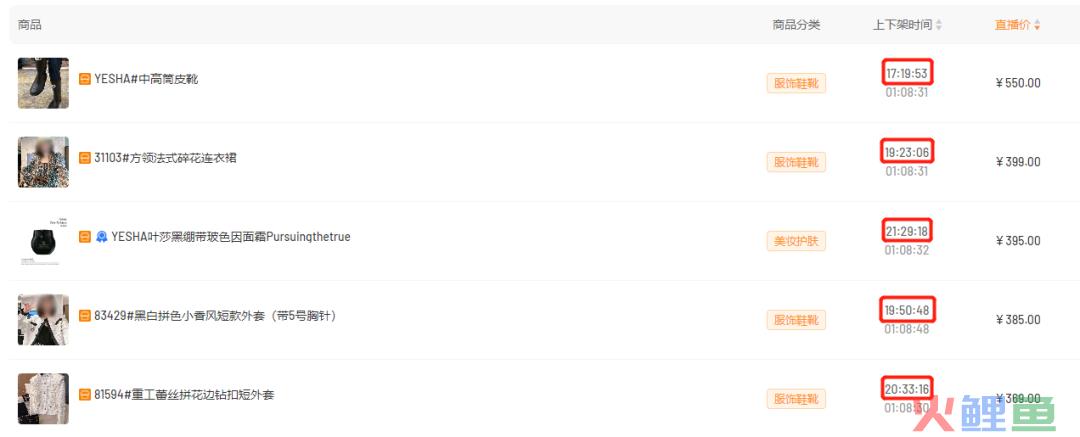Click the 17:19:53 listing time
This screenshot has height=437, width=1080.
tap(907, 73)
